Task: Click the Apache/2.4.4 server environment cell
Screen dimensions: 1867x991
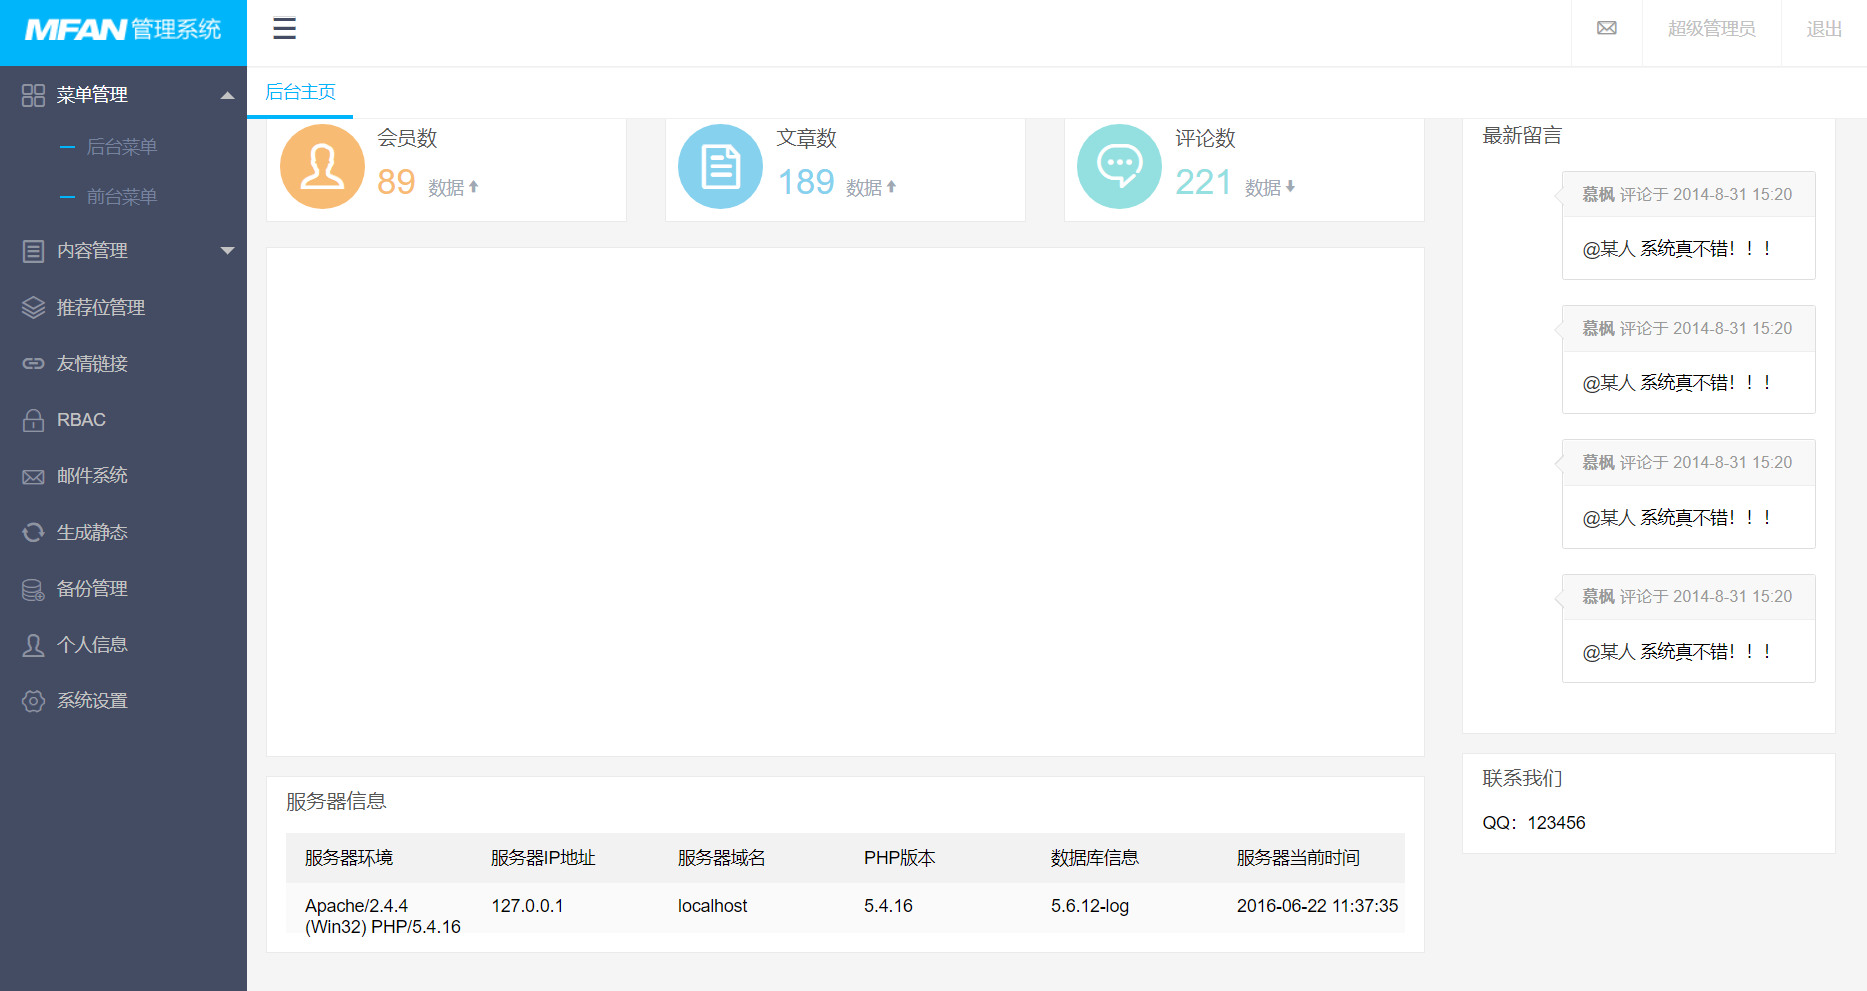Action: pyautogui.click(x=382, y=916)
